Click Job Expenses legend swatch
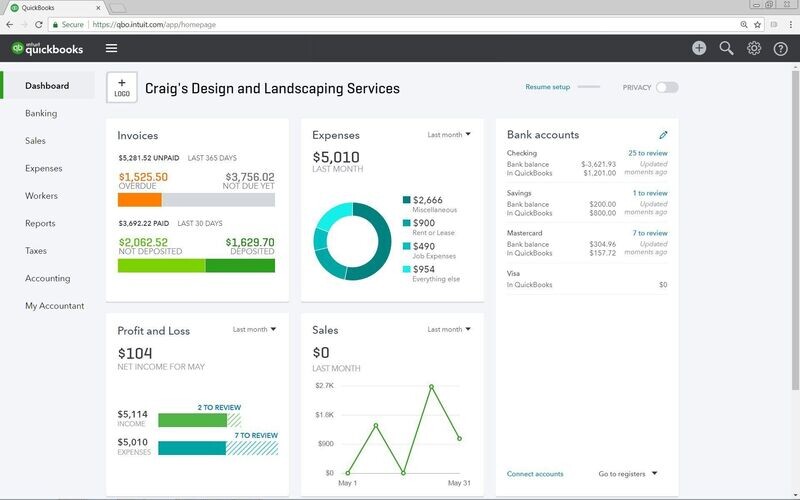 pos(407,246)
